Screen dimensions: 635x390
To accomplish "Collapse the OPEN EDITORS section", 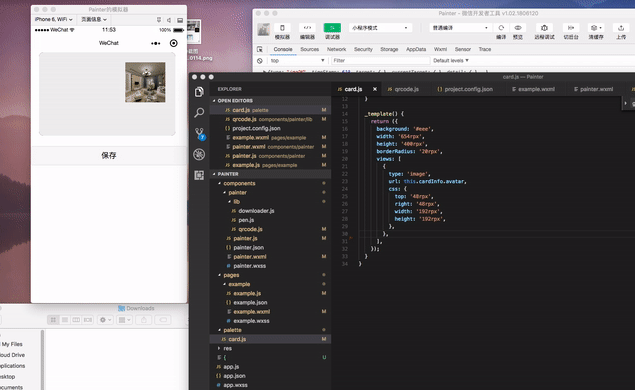I will click(x=270, y=100).
